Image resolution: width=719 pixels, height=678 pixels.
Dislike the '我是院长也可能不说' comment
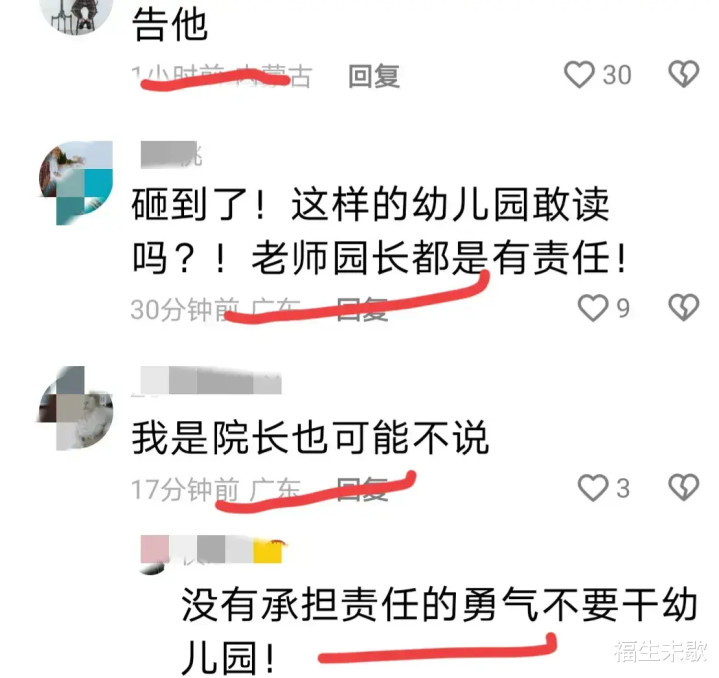click(684, 487)
